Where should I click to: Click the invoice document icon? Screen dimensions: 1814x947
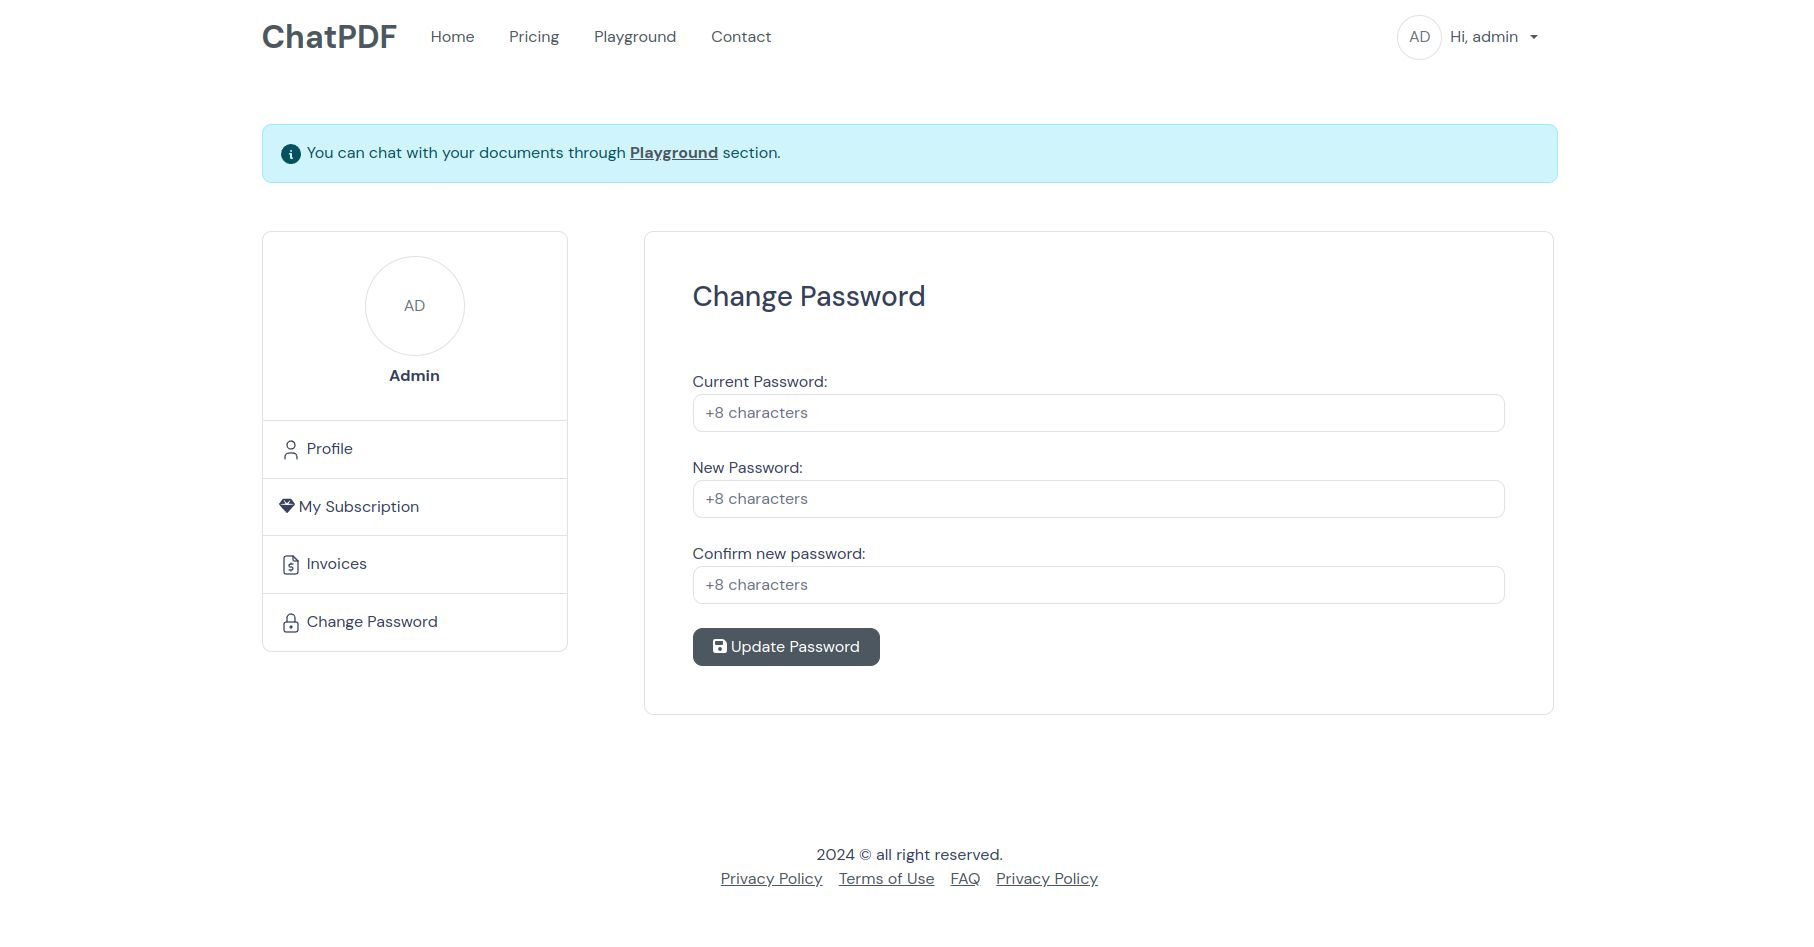pos(290,565)
